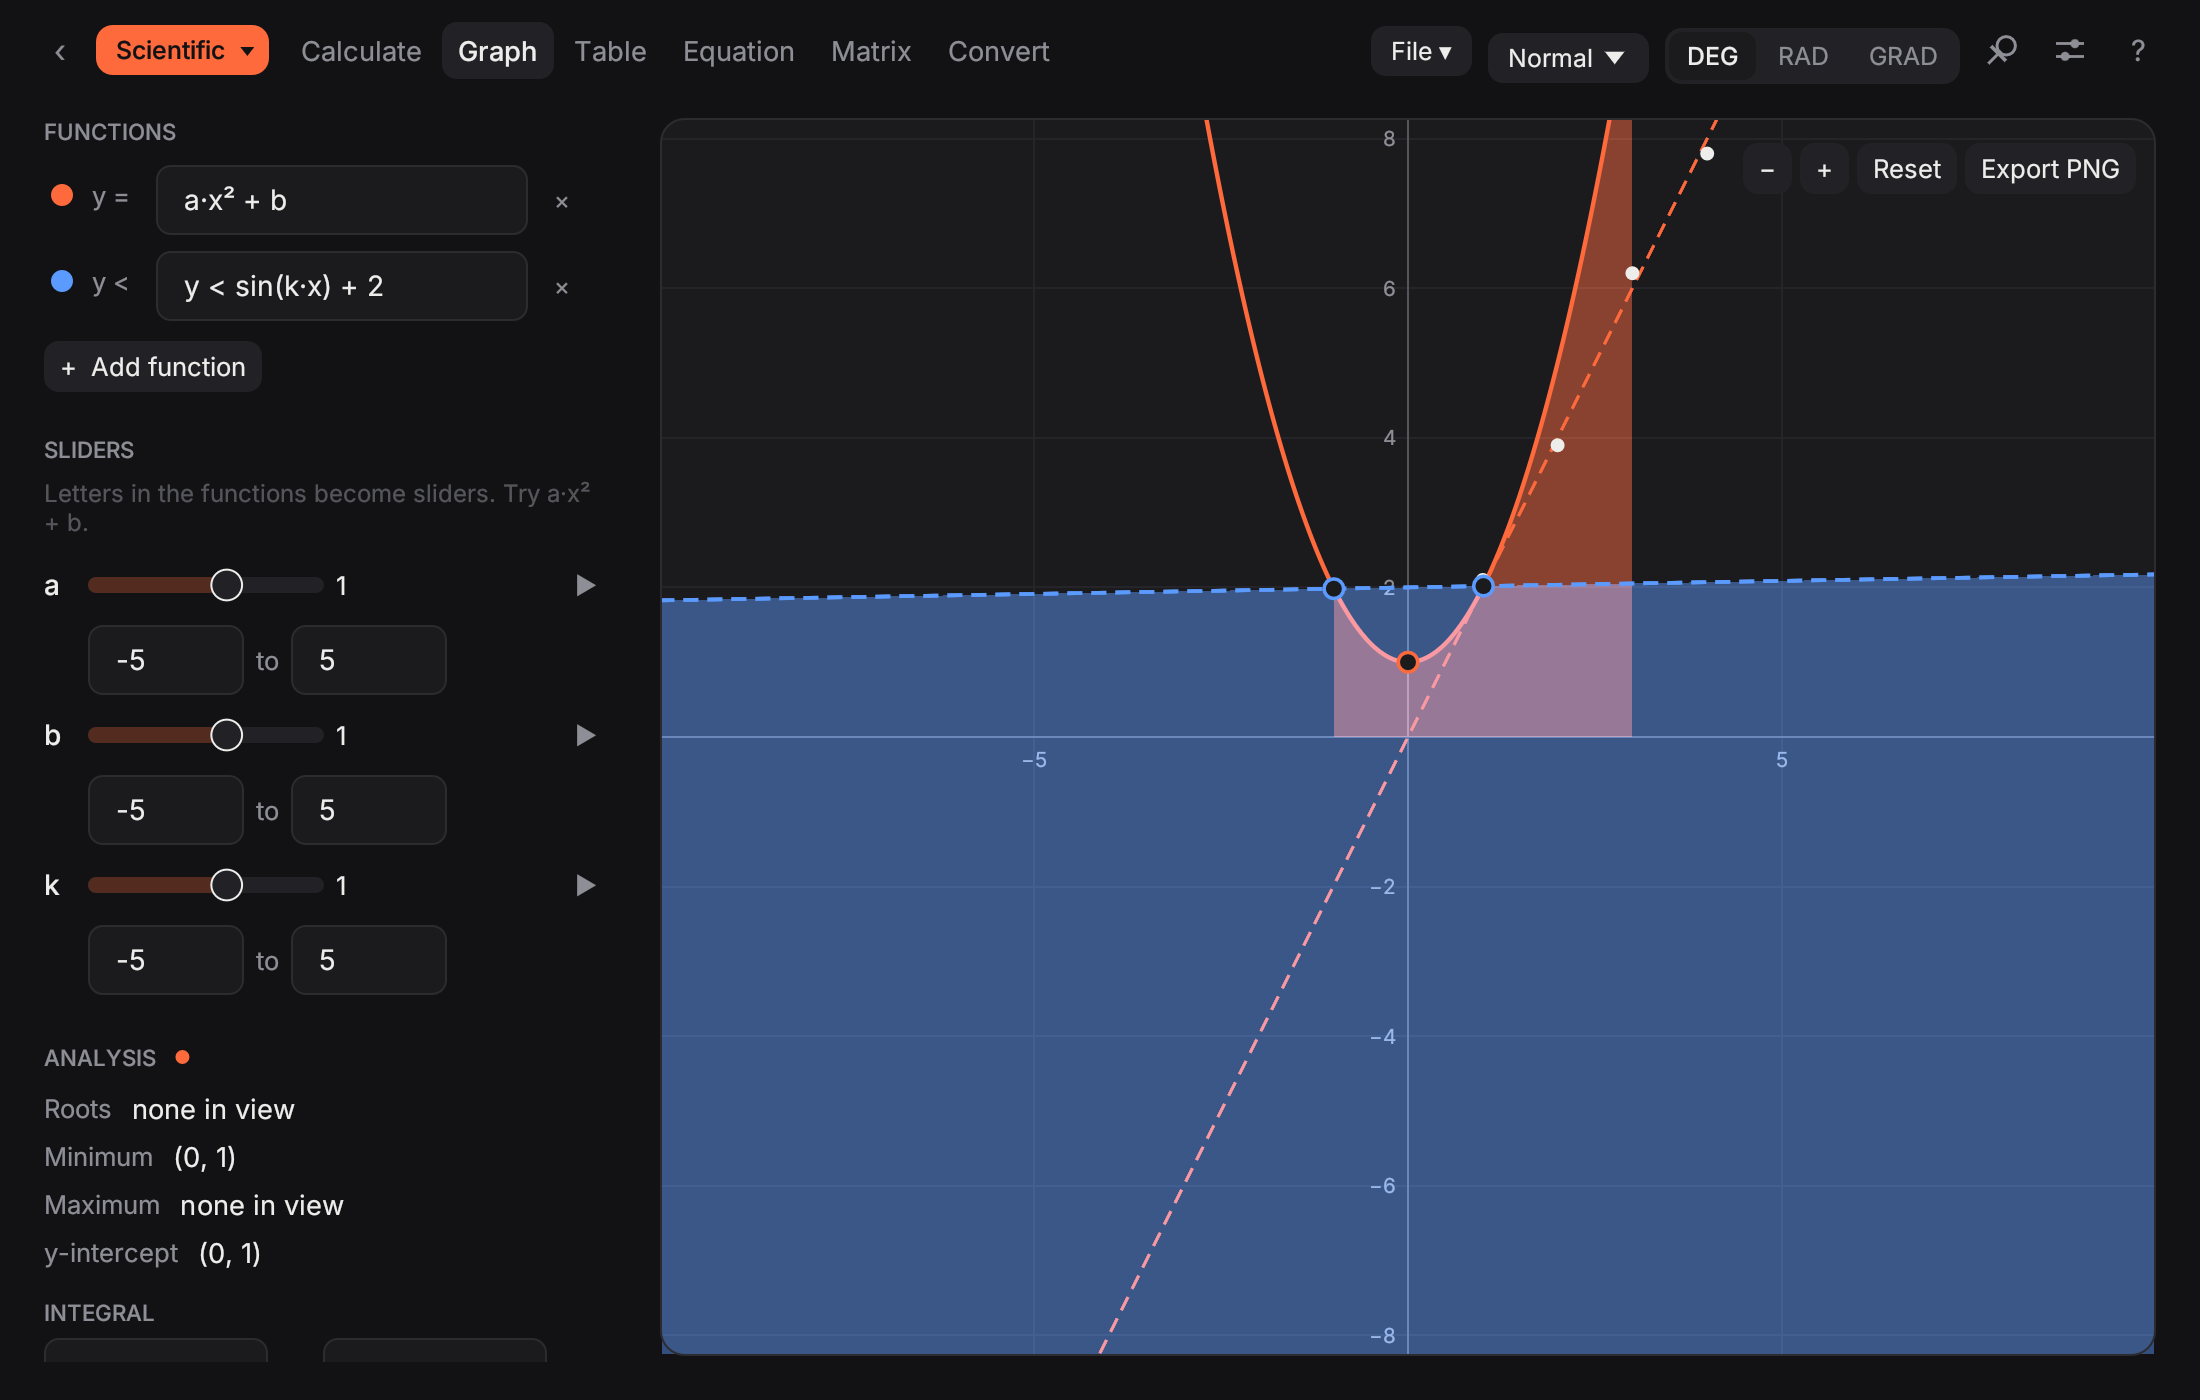This screenshot has height=1400, width=2200.
Task: Click the orange color dot of first function
Action: (62, 196)
